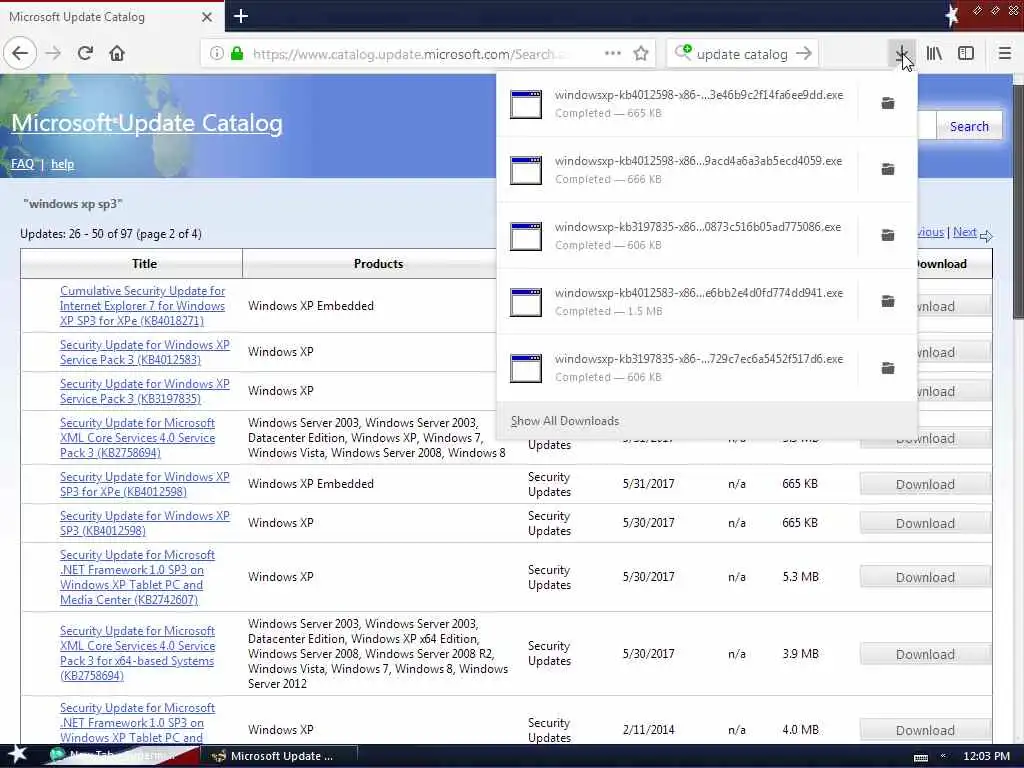Open page actions three-dots menu

coord(613,54)
